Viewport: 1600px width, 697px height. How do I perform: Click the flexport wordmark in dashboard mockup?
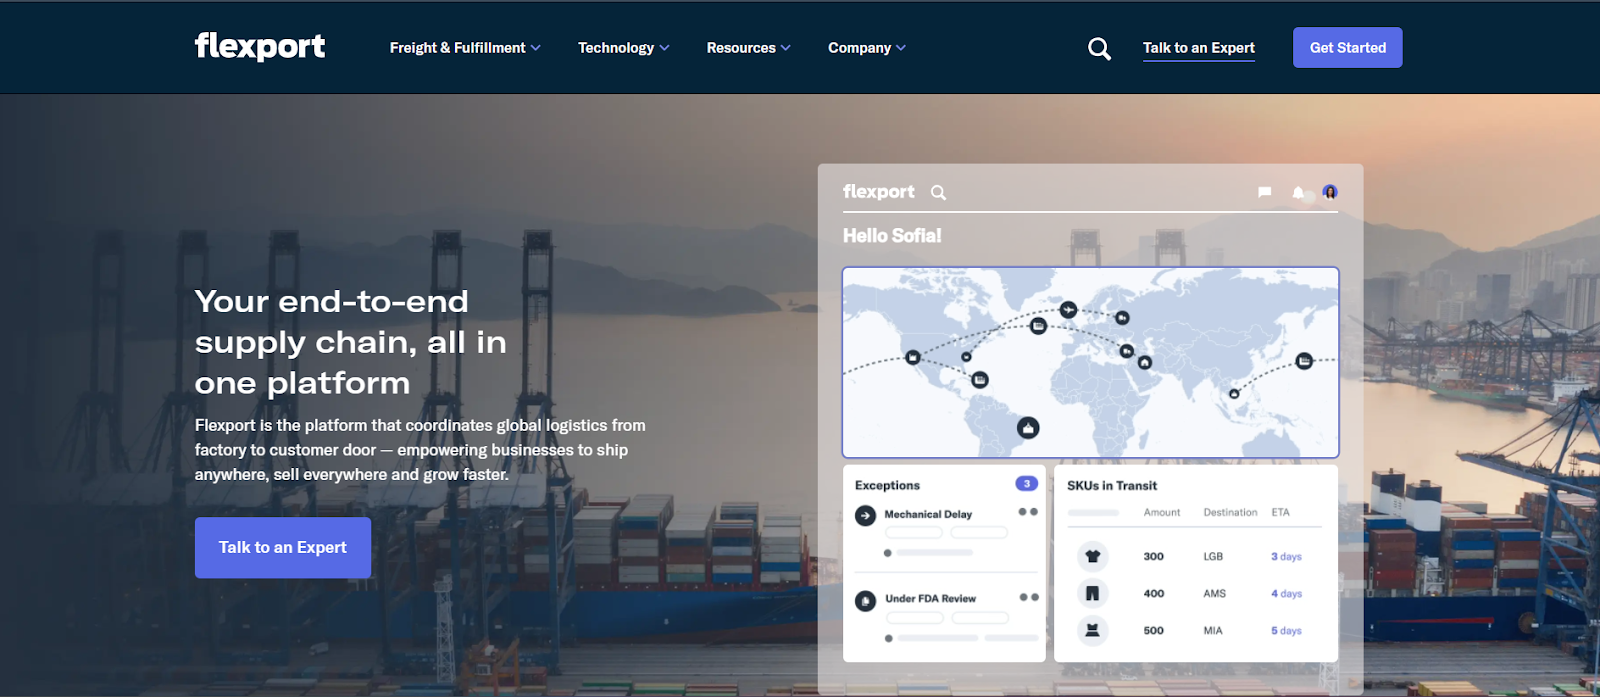878,191
